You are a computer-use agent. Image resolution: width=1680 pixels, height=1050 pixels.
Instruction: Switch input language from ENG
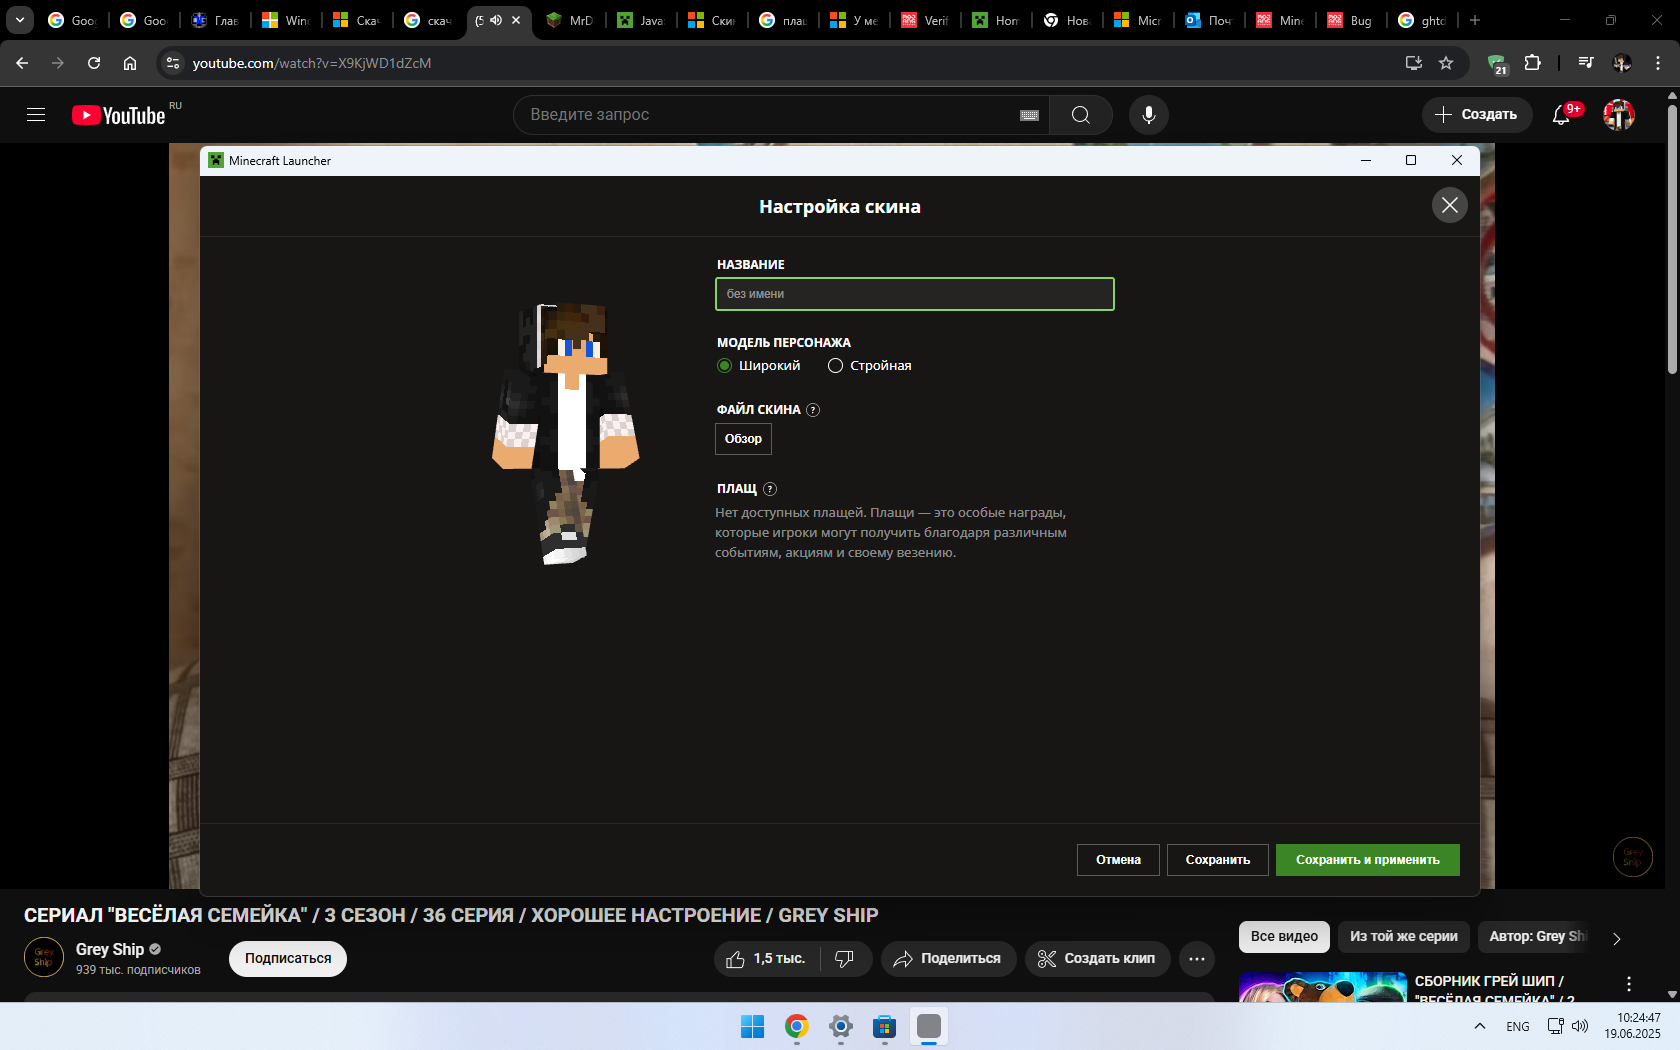1518,1027
